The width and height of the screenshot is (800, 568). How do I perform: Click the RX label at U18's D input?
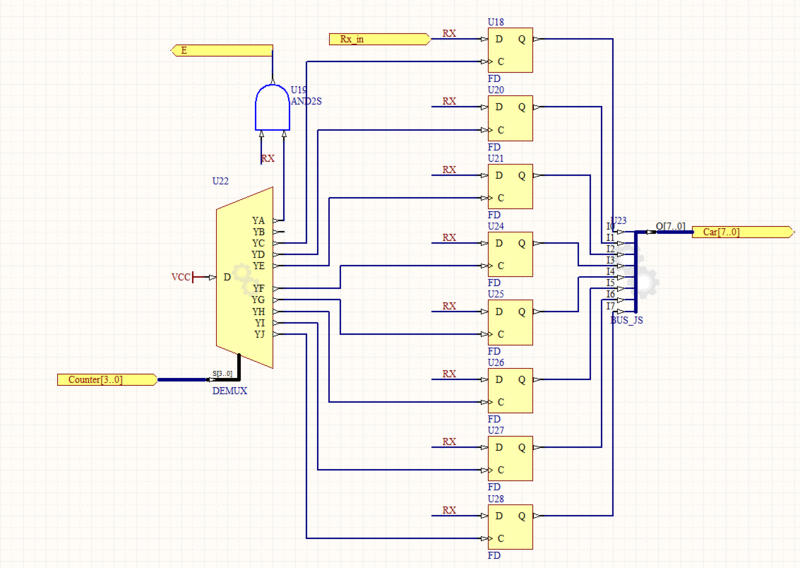click(x=450, y=34)
